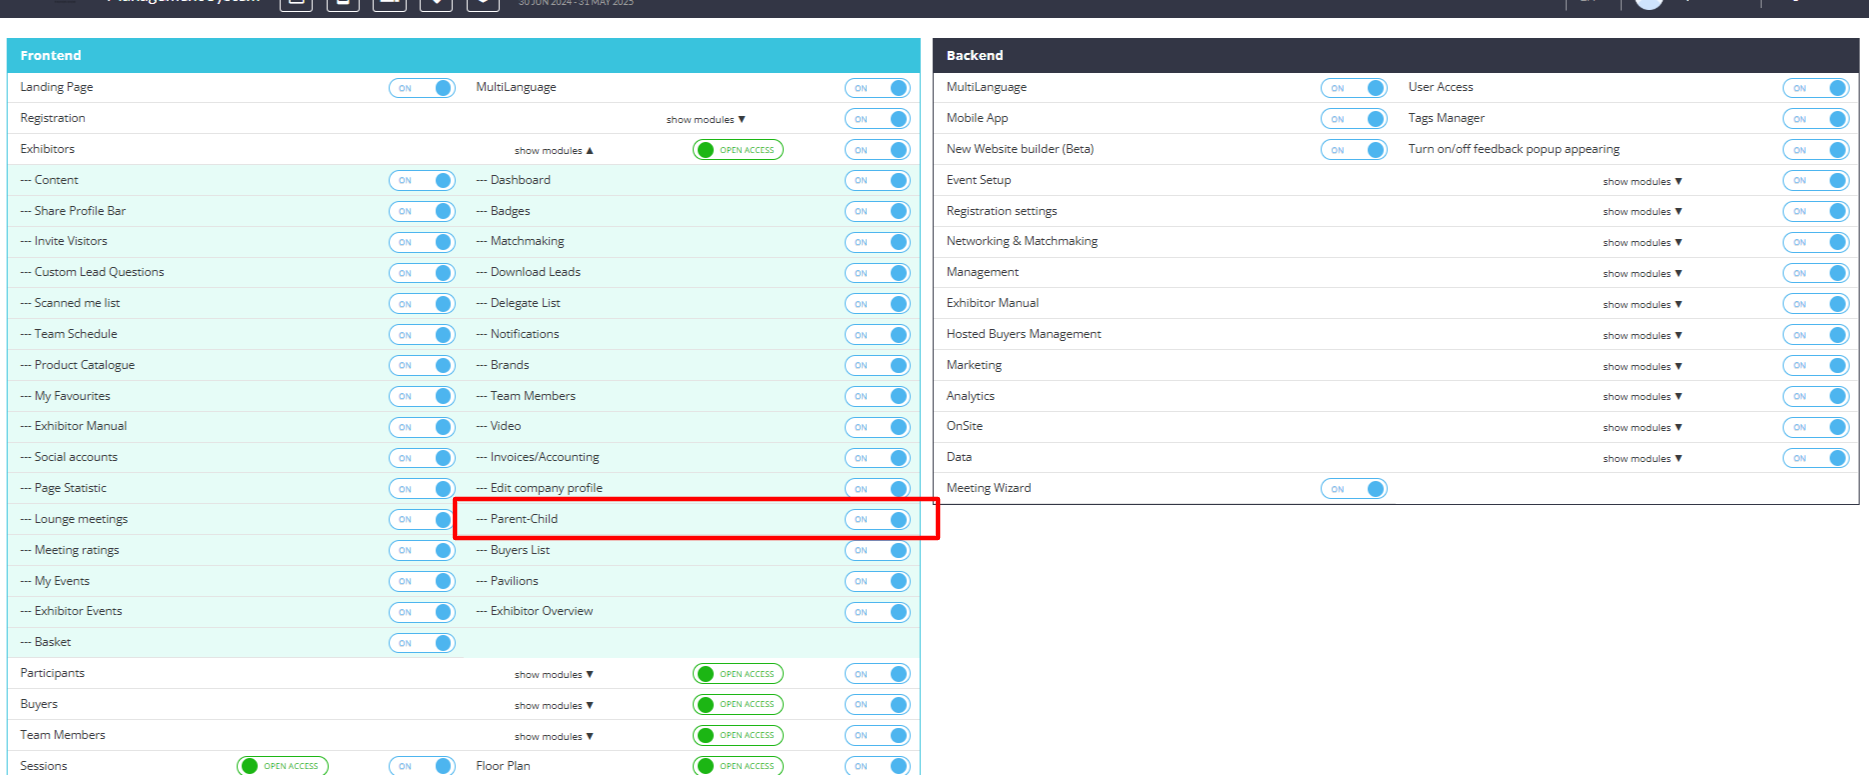Expand Registration show modules
This screenshot has width=1869, height=775.
click(x=705, y=119)
